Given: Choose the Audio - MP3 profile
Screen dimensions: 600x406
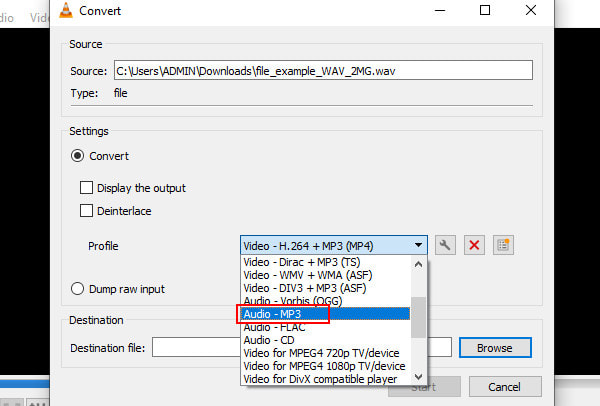Looking at the screenshot, I should point(326,314).
